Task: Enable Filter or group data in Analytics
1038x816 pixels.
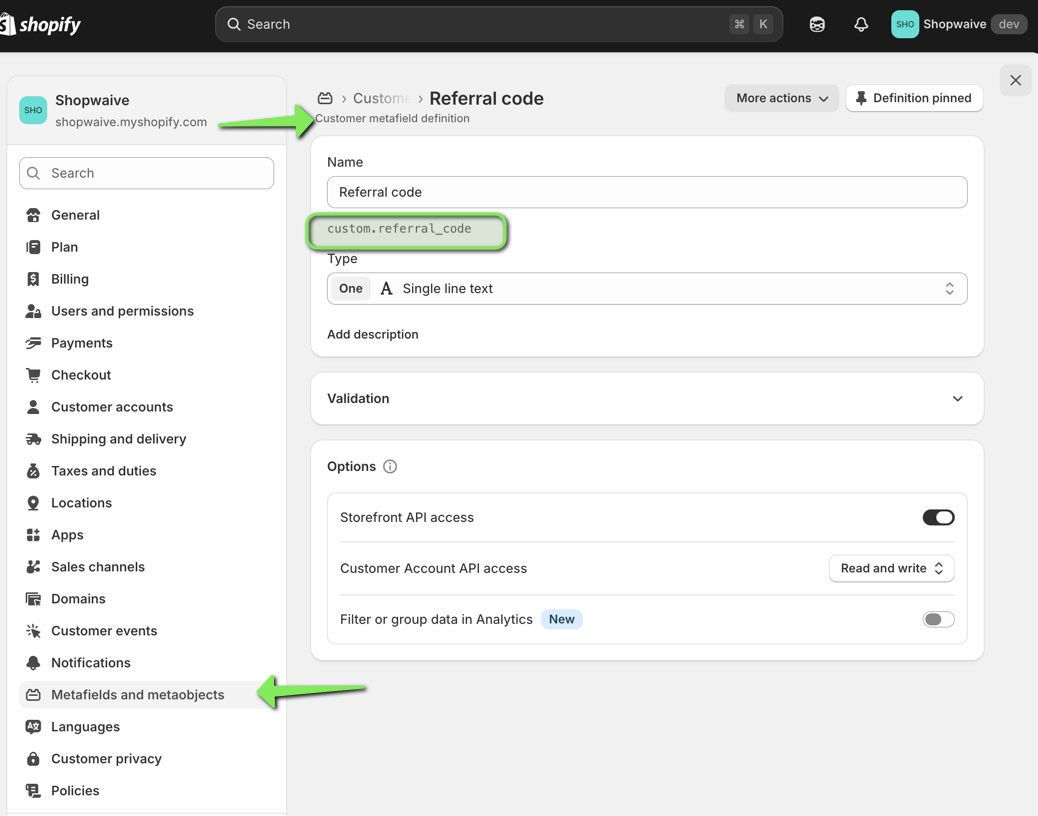Action: 938,620
